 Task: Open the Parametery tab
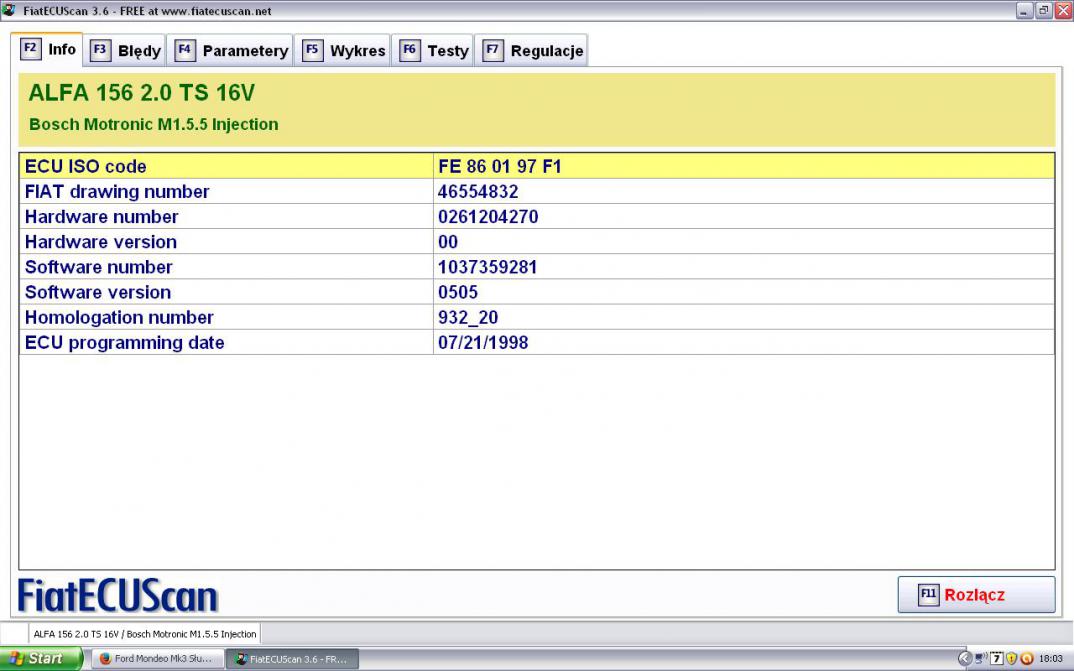tap(231, 50)
